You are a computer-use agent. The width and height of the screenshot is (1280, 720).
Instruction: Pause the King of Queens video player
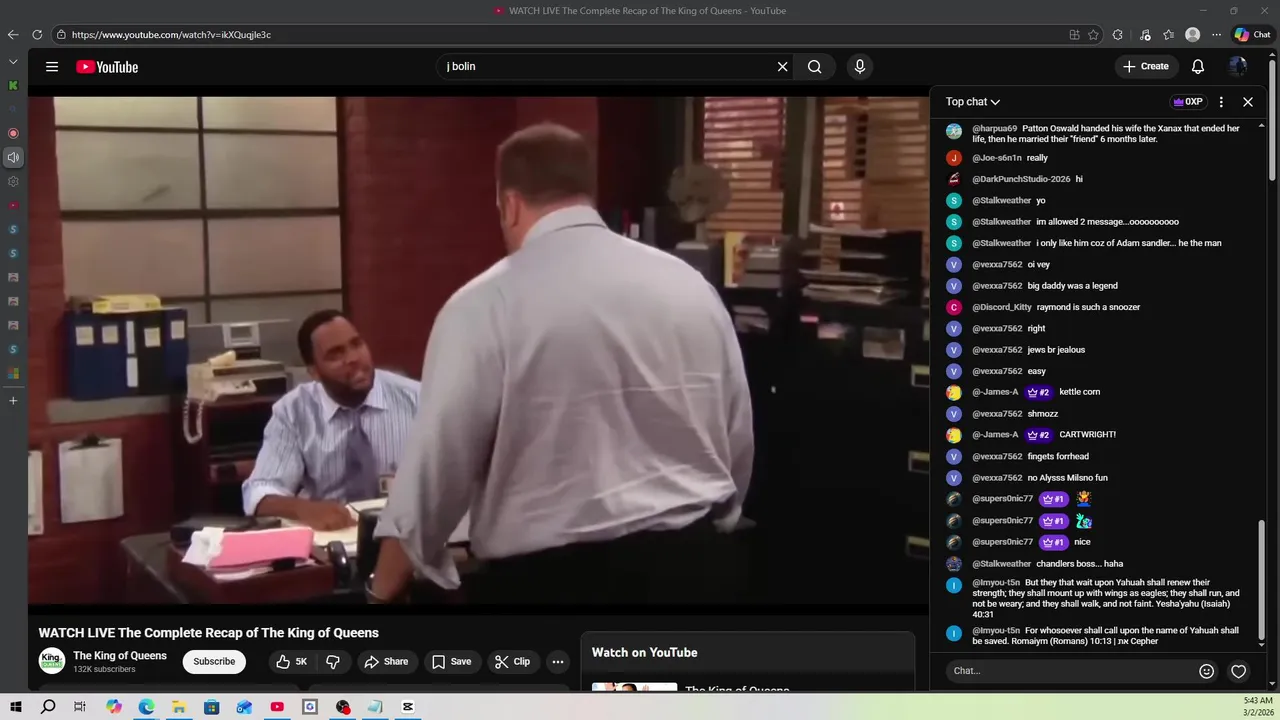click(478, 350)
